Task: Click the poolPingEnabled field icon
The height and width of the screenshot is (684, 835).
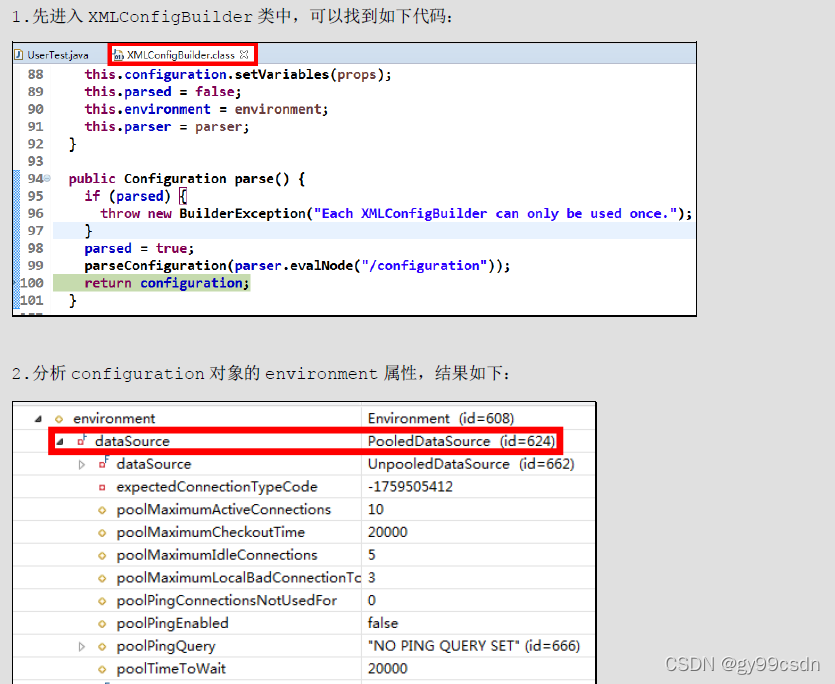Action: click(x=102, y=624)
